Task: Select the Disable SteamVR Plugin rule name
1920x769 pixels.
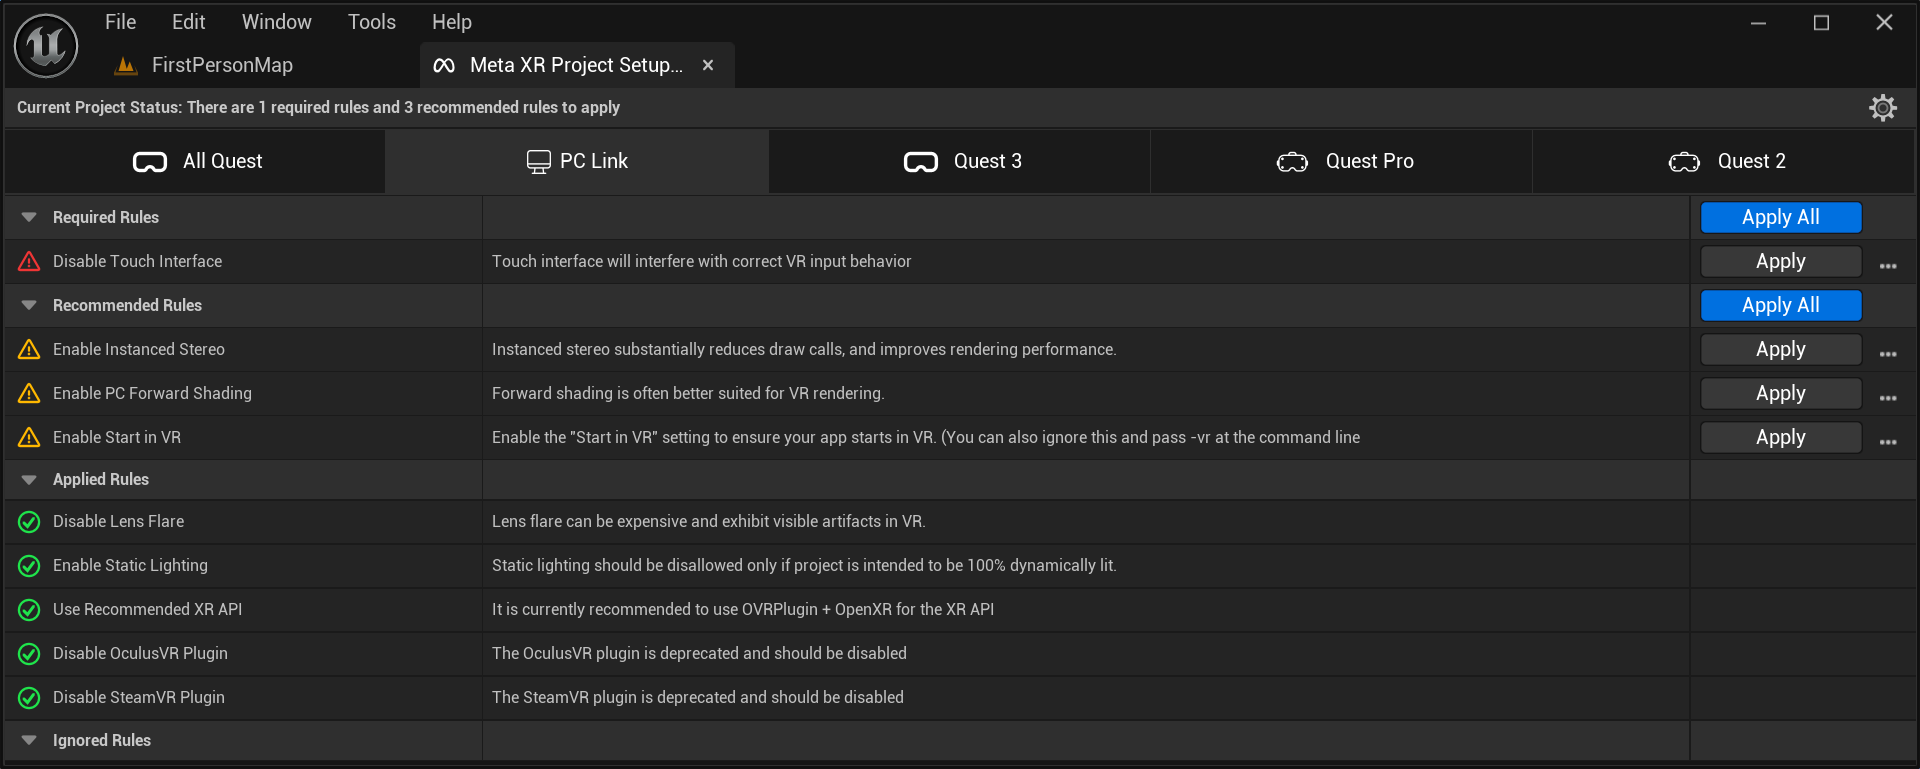Action: coord(138,697)
